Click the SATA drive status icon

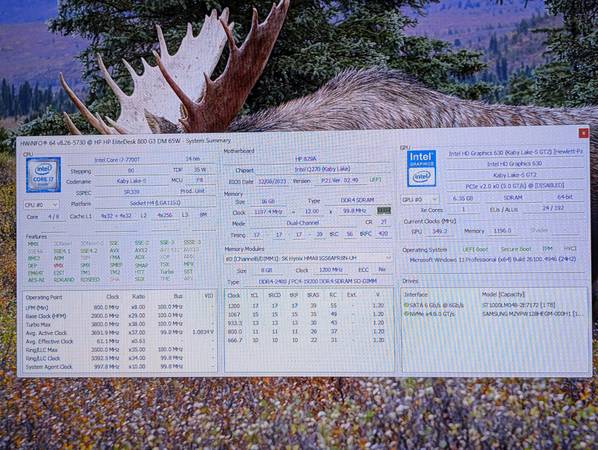[406, 305]
